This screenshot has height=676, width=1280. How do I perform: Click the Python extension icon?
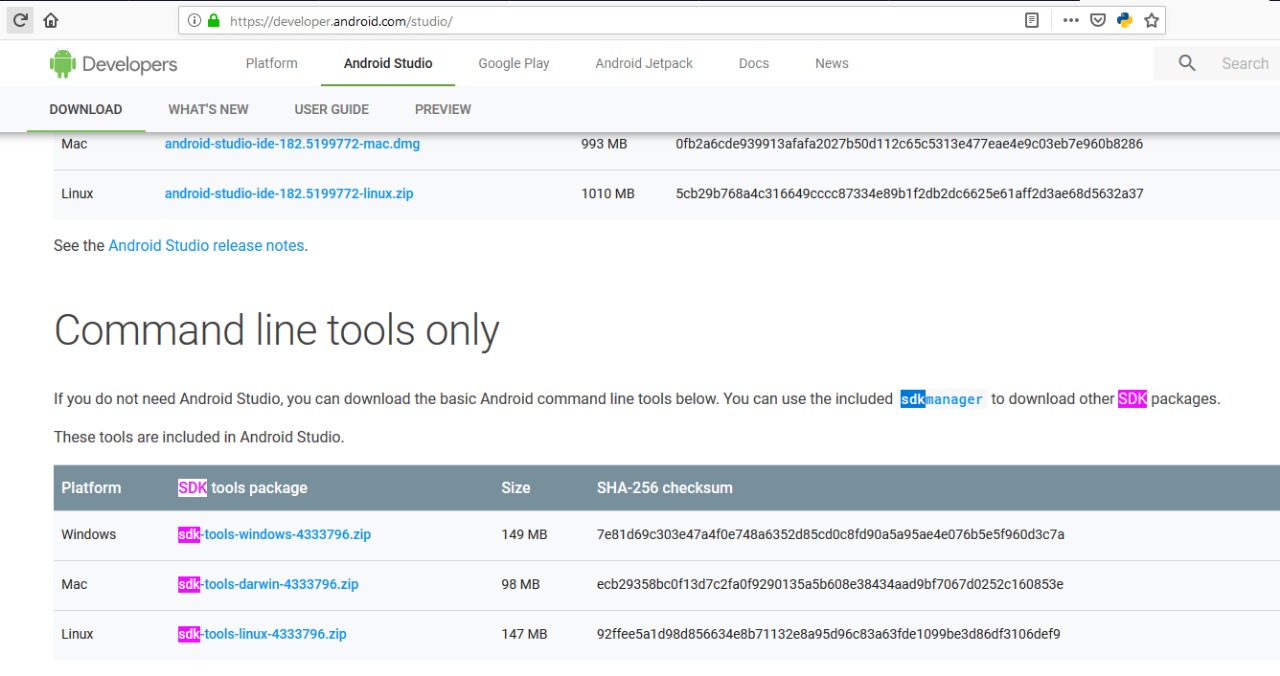(x=1125, y=20)
